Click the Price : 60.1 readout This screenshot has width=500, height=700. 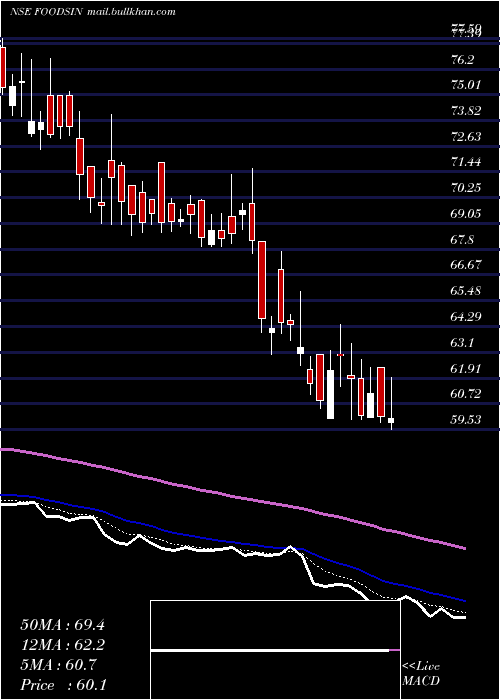[62, 685]
